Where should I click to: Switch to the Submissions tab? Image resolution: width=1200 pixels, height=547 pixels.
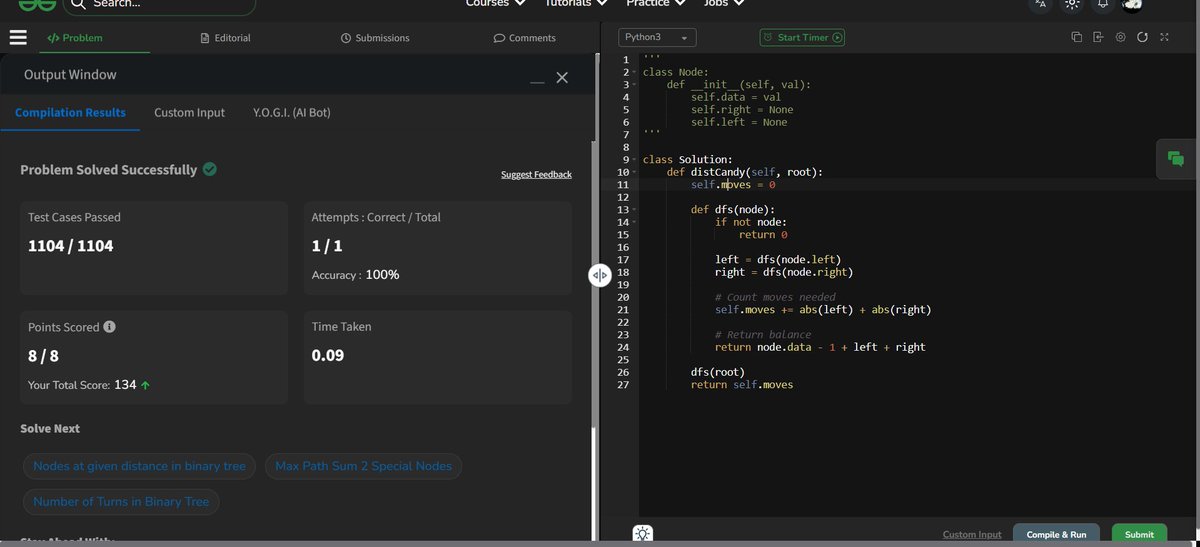(375, 38)
